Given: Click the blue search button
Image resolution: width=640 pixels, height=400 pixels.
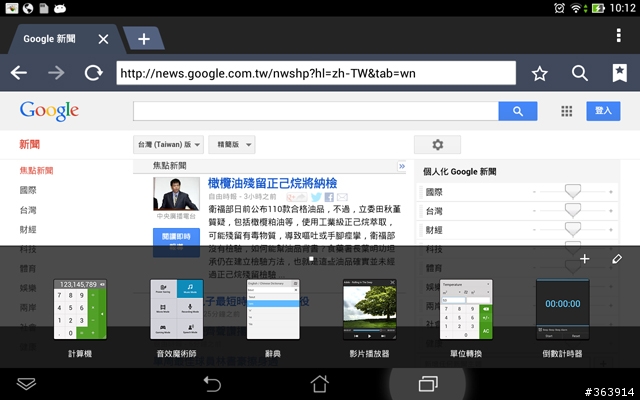Looking at the screenshot, I should (x=518, y=111).
